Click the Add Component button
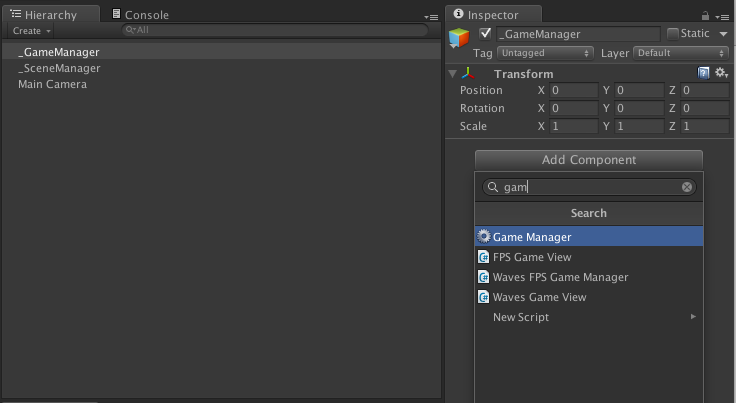 [x=589, y=160]
